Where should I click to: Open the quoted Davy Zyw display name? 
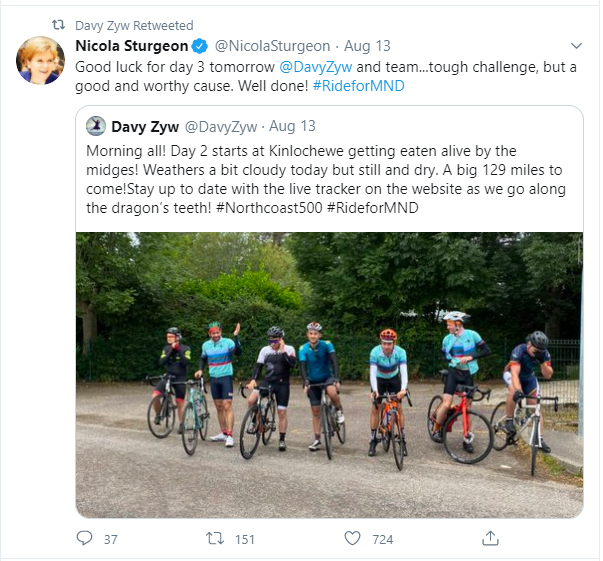coord(144,126)
